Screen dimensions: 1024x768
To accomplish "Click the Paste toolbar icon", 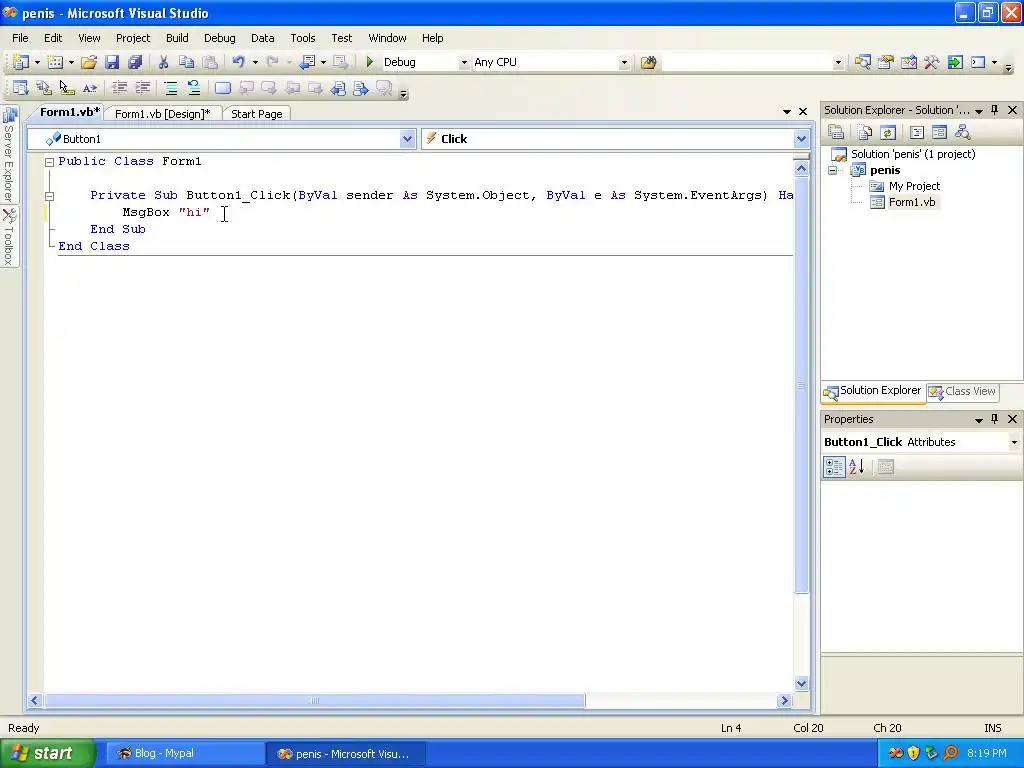I will pyautogui.click(x=210, y=62).
